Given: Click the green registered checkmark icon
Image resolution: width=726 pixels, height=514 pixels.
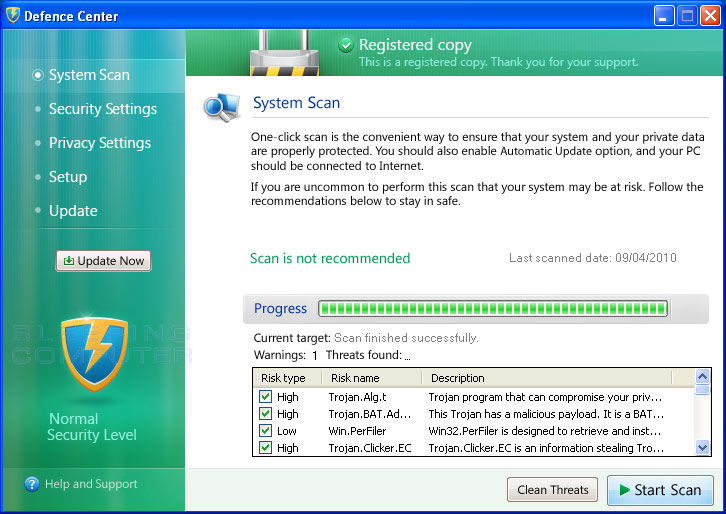Looking at the screenshot, I should [x=346, y=45].
